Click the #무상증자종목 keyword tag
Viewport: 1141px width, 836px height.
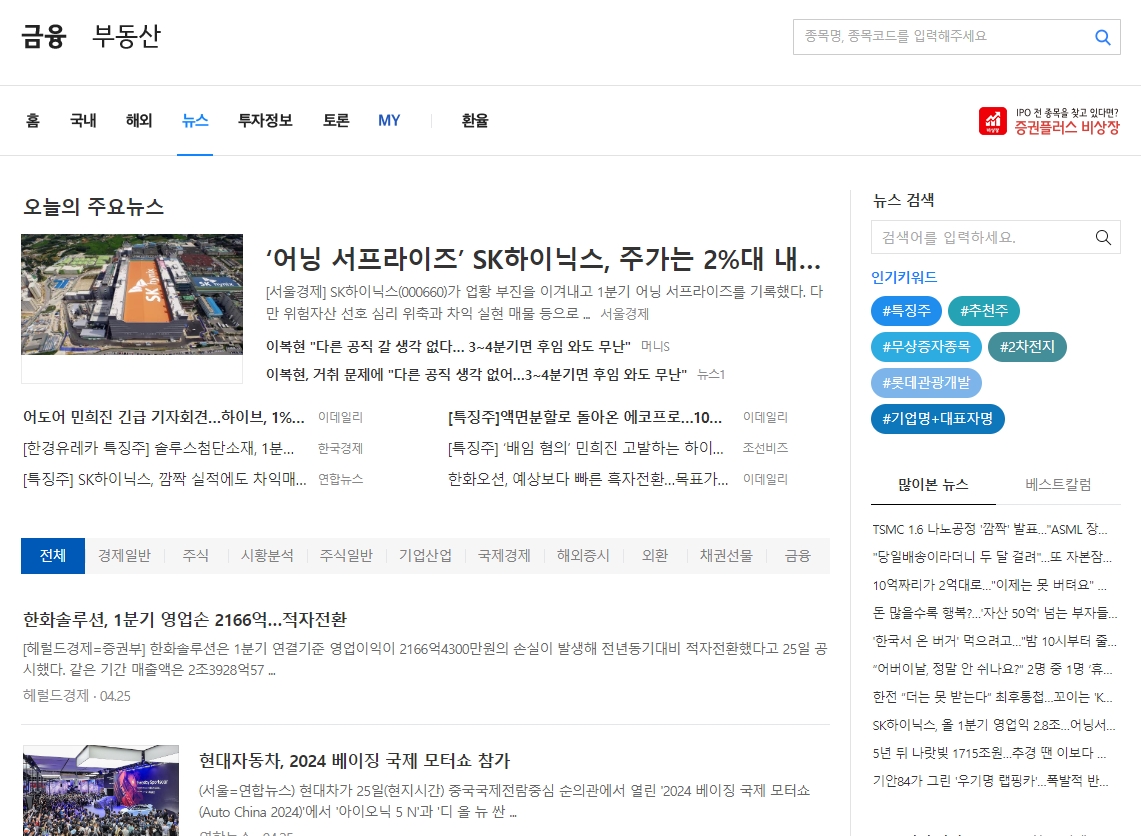point(926,346)
